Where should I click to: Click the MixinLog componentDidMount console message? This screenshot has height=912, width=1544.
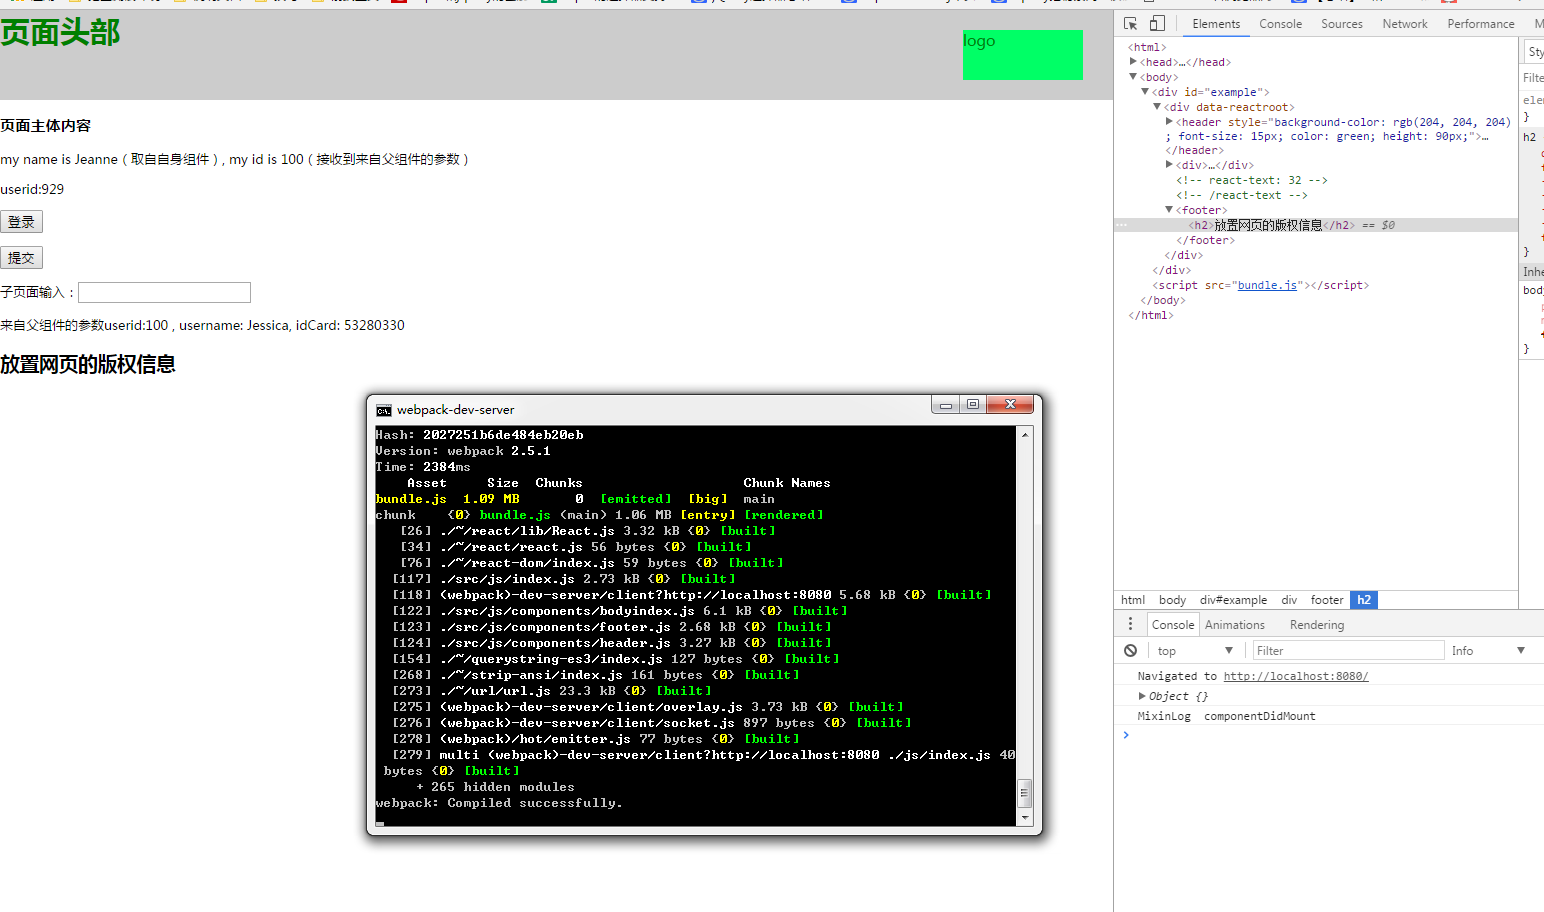tap(1226, 716)
